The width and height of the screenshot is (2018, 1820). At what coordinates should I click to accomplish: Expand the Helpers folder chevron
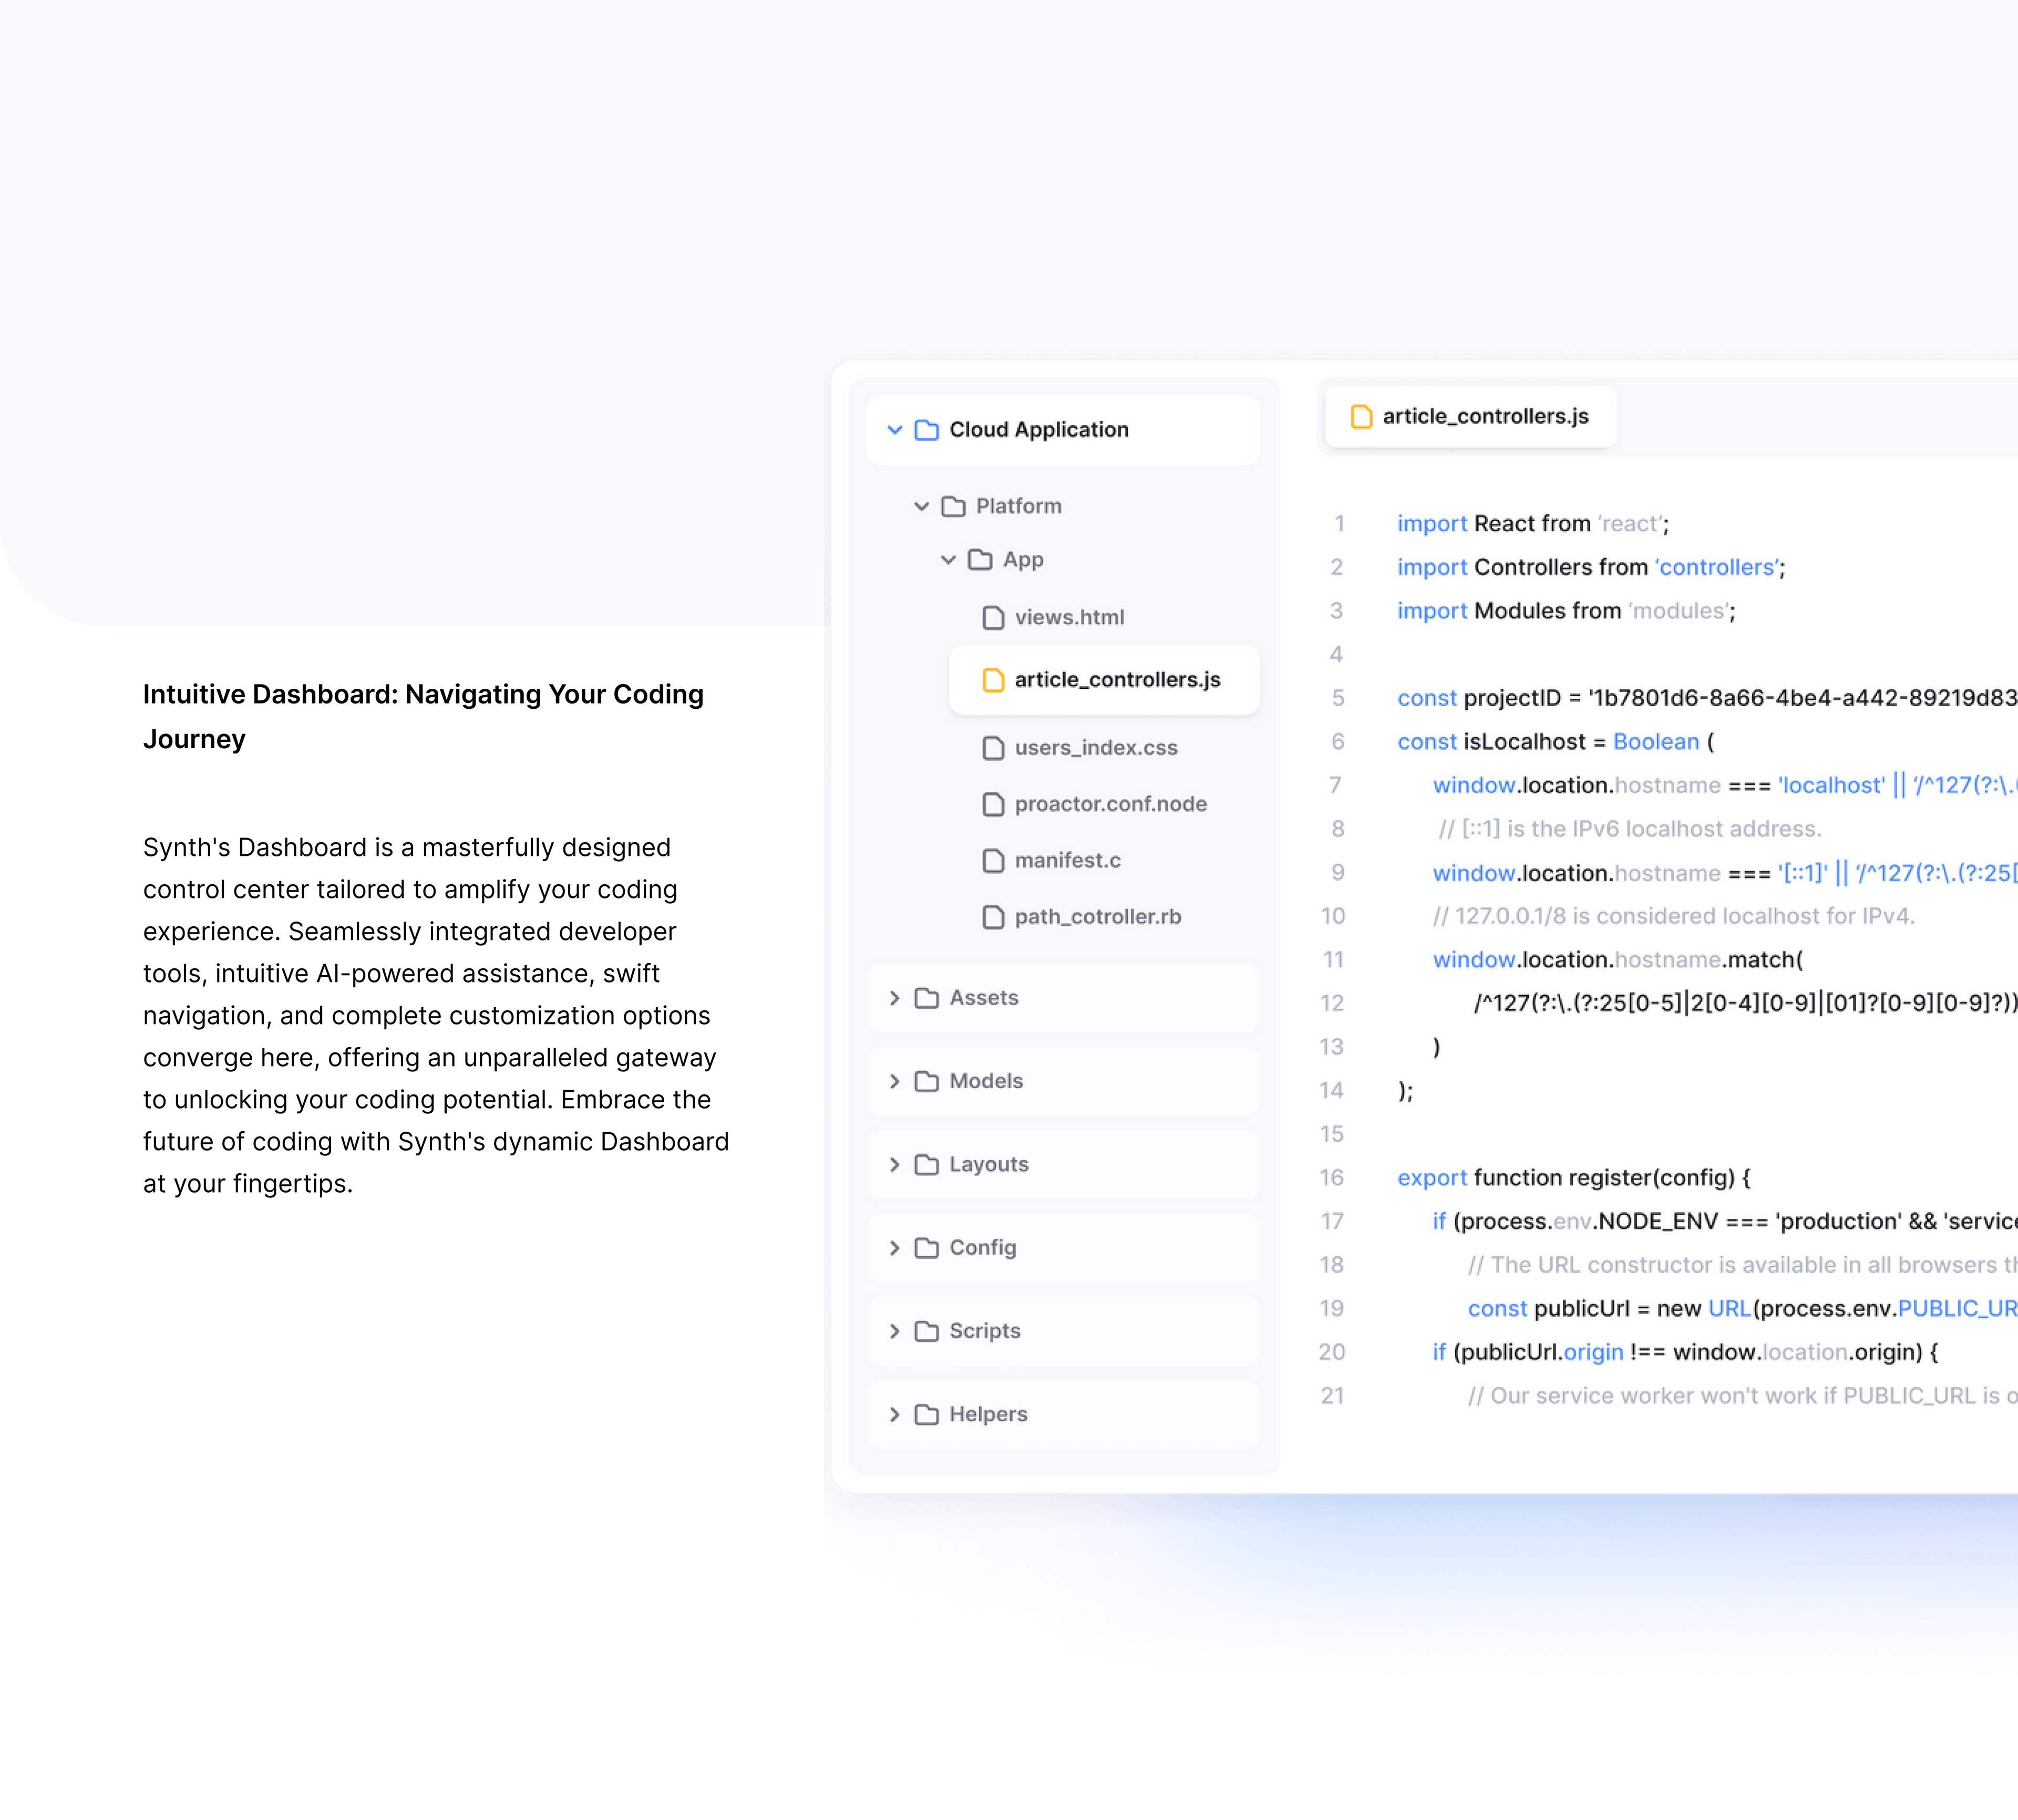click(894, 1414)
